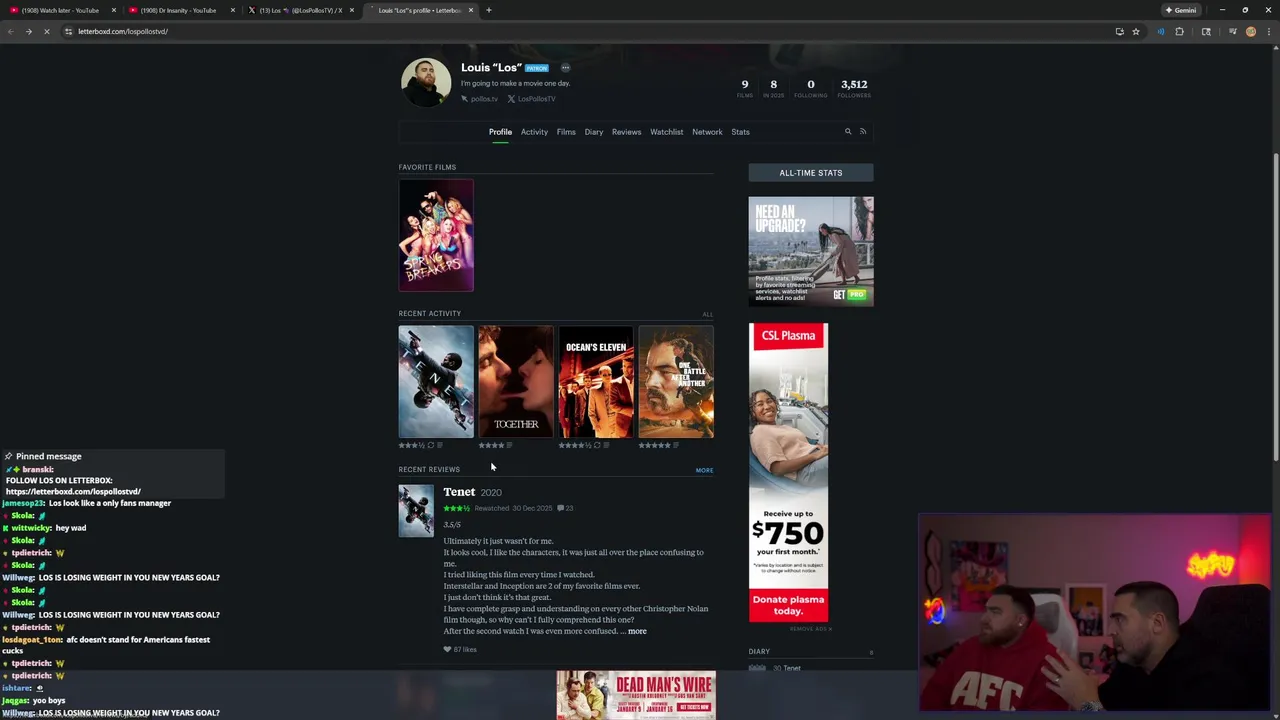The height and width of the screenshot is (720, 1280).
Task: Expand the Tenet review with 'more'
Action: click(637, 631)
